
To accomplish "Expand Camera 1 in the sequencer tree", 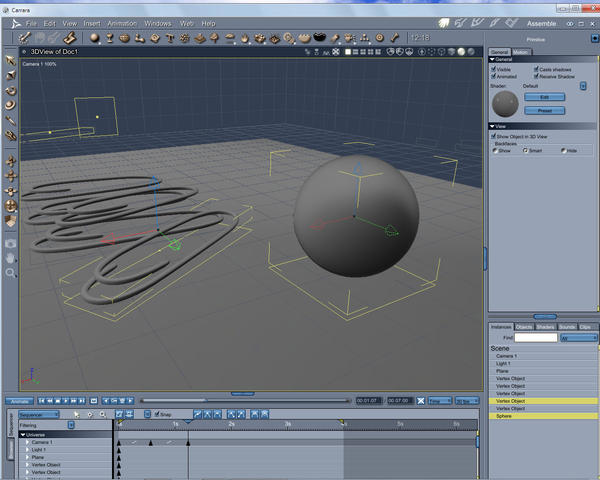I will click(28, 442).
